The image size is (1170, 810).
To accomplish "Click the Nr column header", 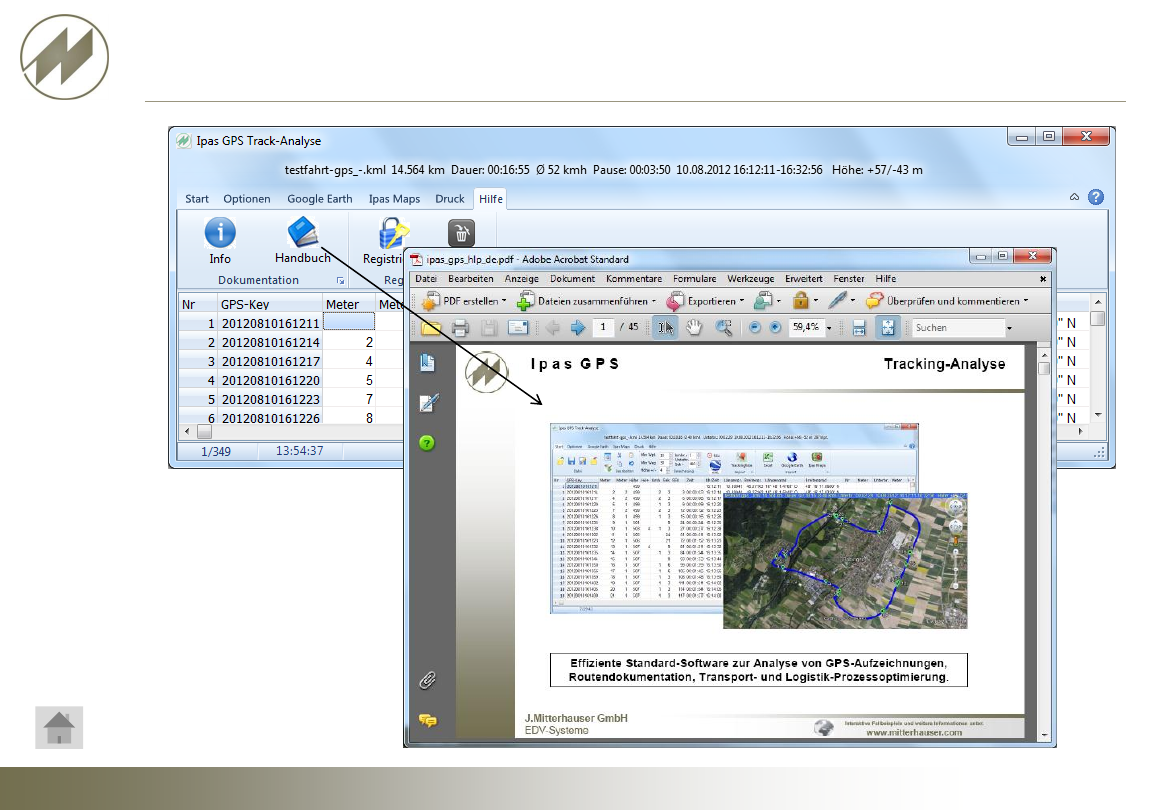I will (198, 304).
